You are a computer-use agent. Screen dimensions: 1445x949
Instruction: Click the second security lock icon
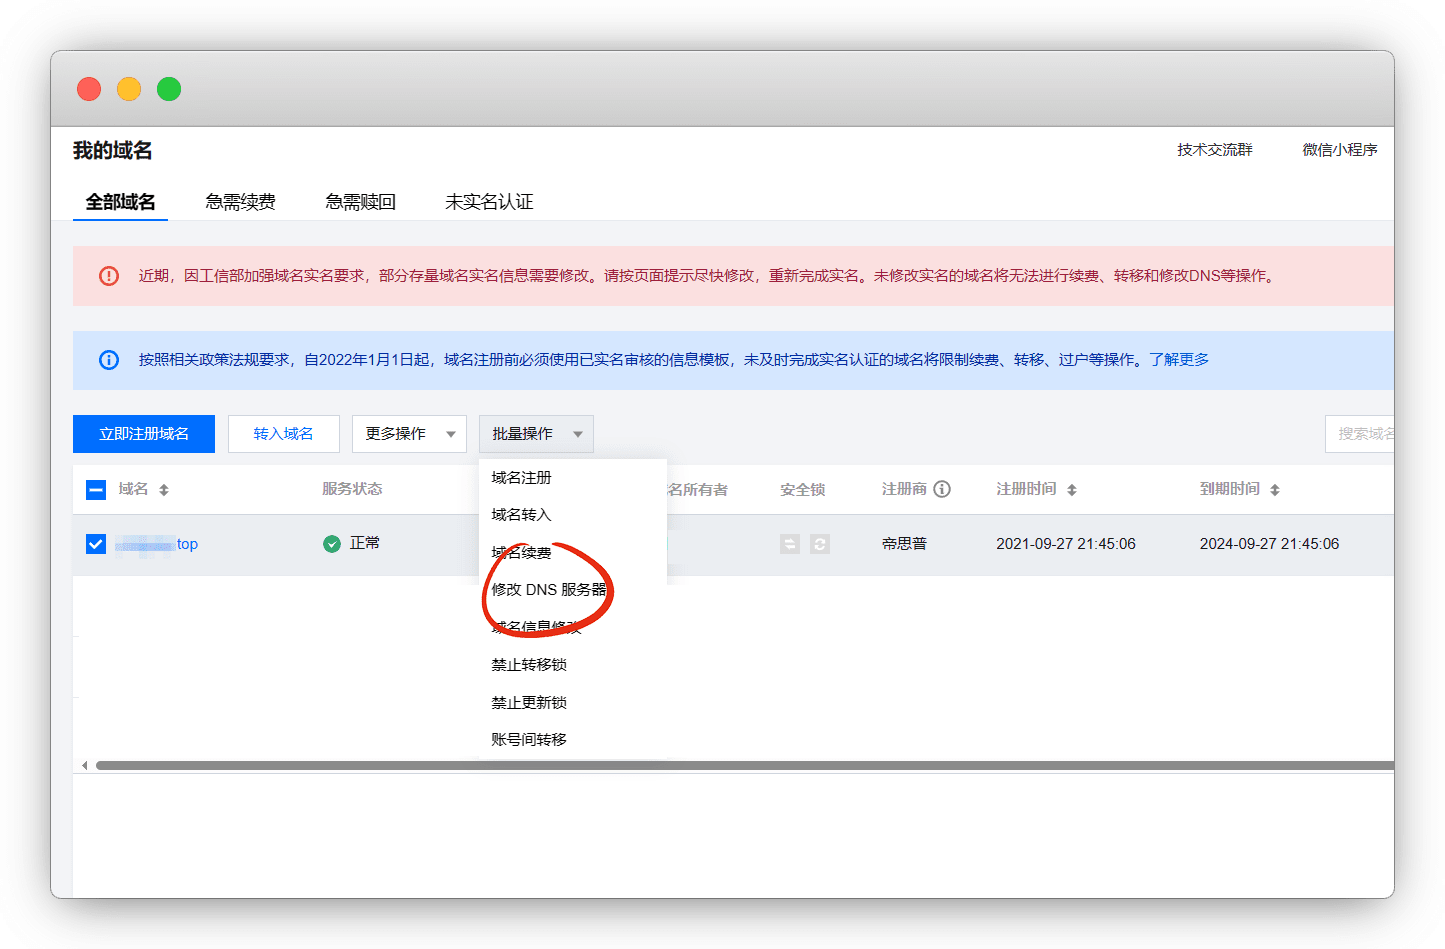click(820, 544)
